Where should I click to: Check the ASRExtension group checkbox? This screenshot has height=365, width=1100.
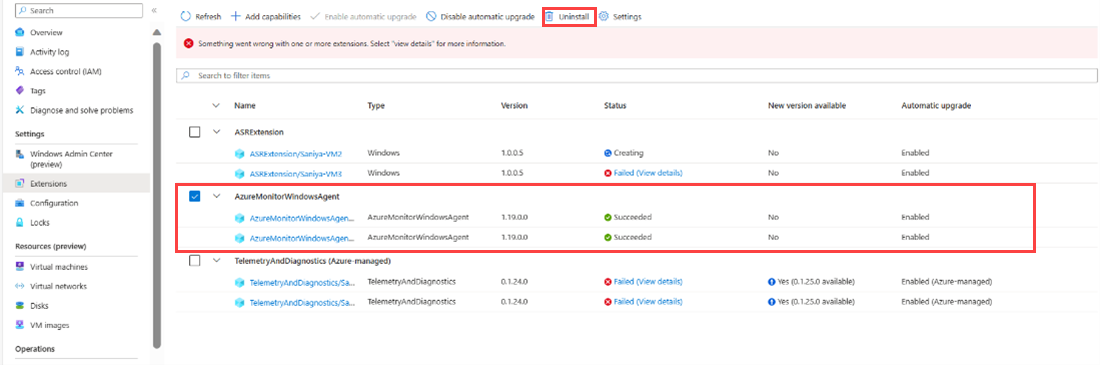195,132
